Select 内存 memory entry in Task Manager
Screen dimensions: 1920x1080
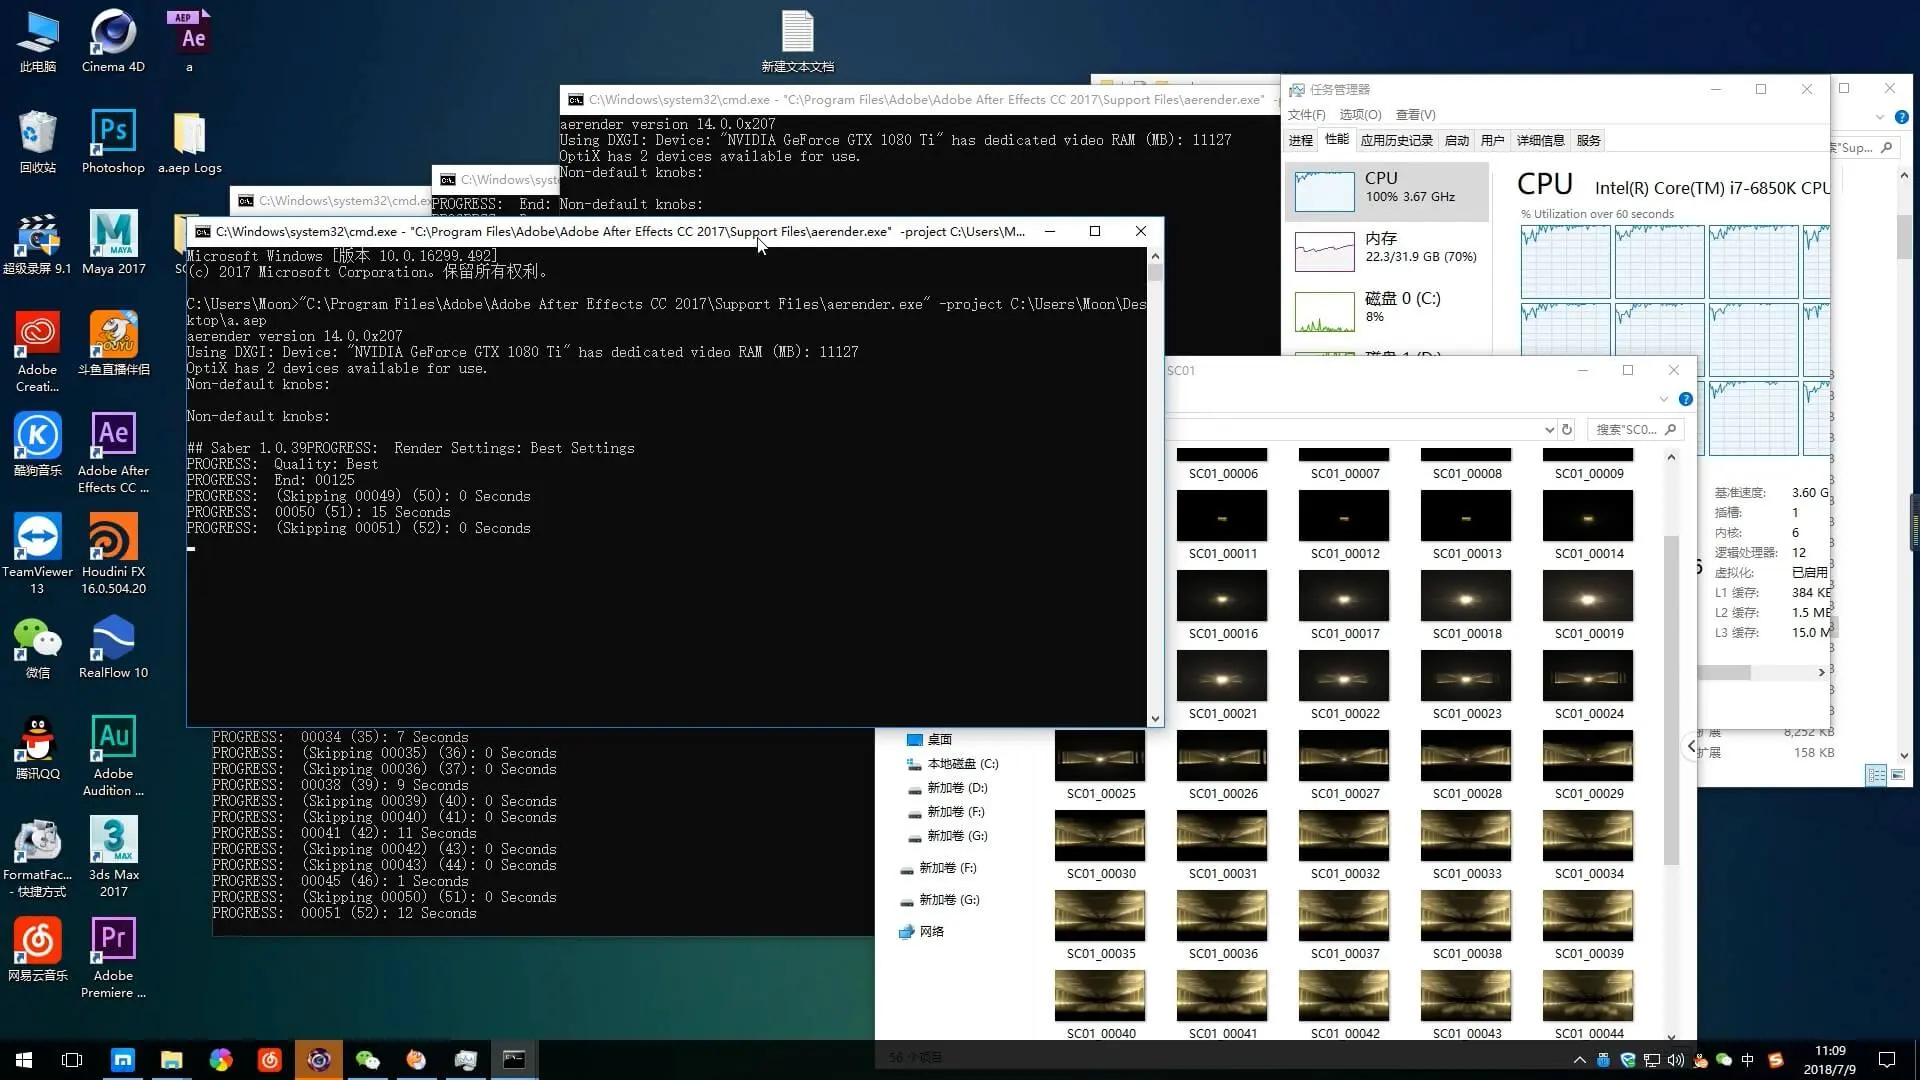click(x=1387, y=250)
